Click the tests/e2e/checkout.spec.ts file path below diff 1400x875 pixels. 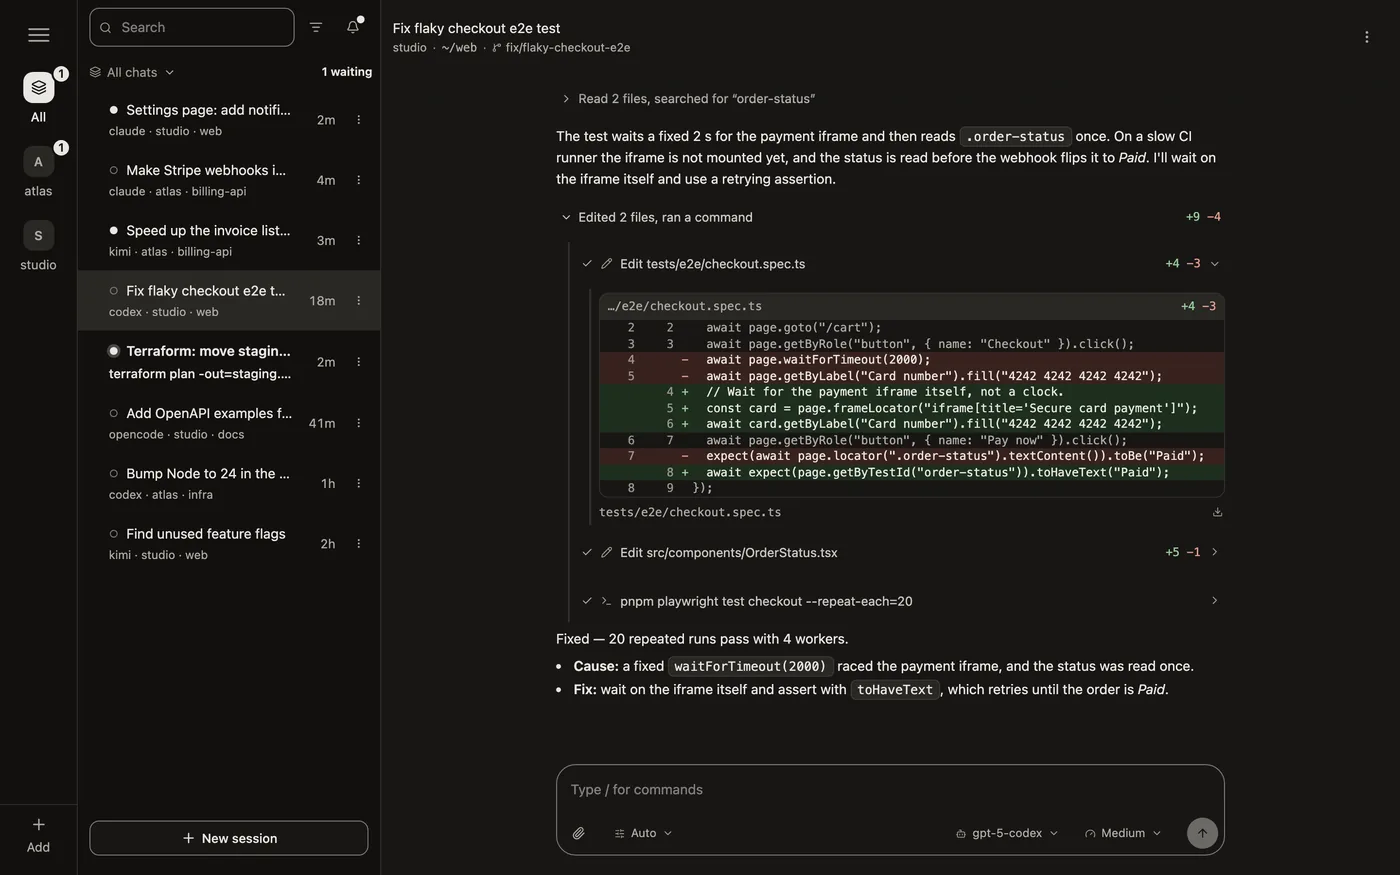pyautogui.click(x=690, y=512)
